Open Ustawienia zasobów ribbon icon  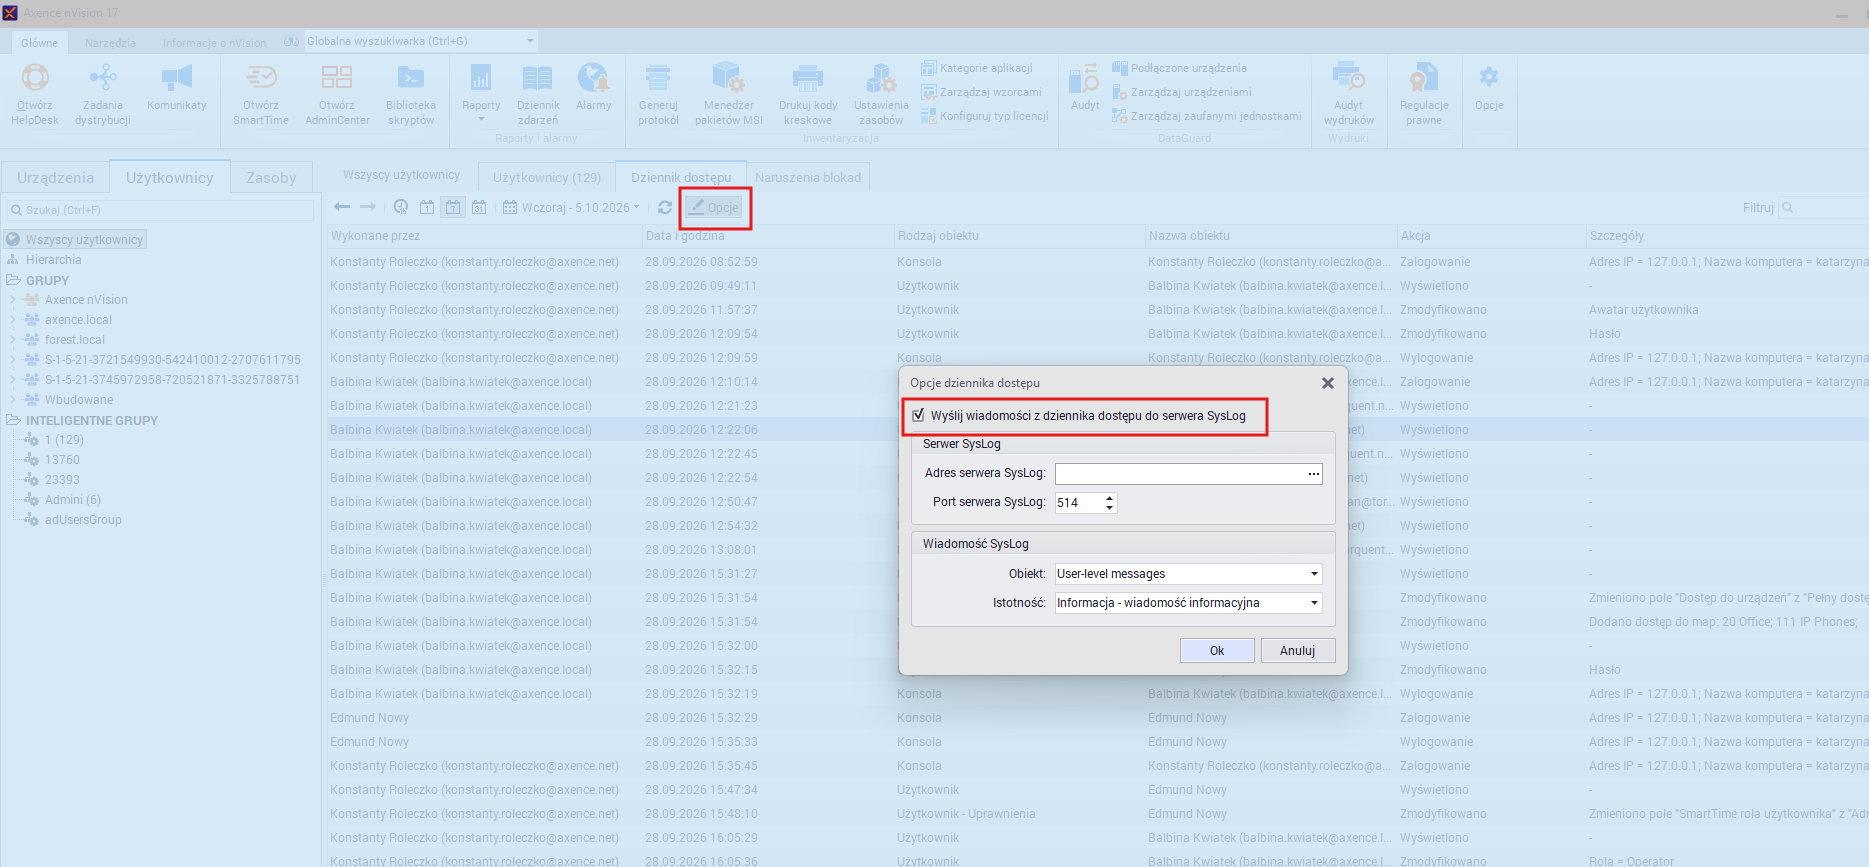point(881,94)
